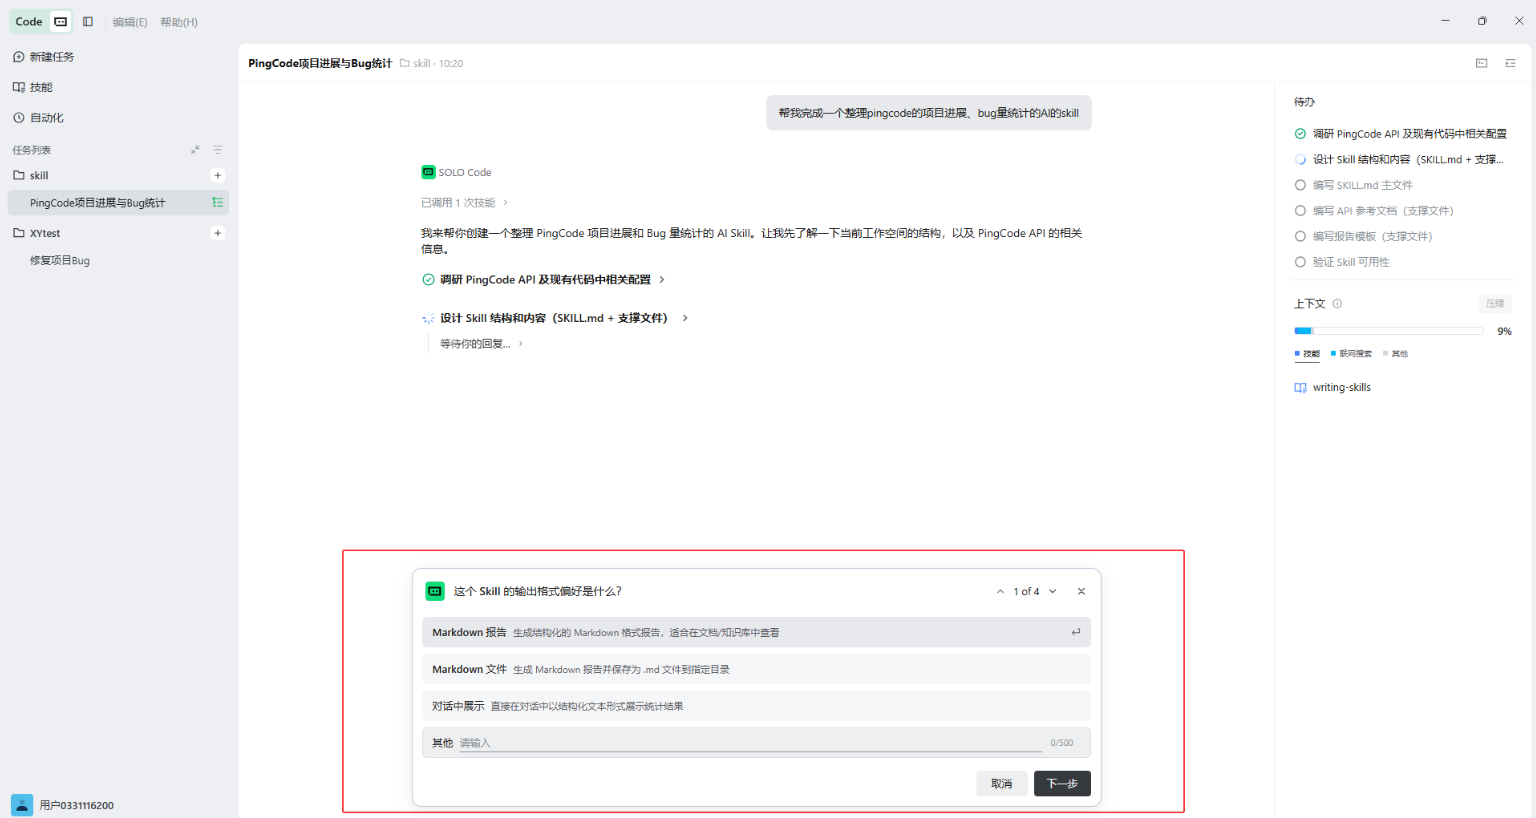
Task: Click the context usage progress bar
Action: click(1388, 330)
